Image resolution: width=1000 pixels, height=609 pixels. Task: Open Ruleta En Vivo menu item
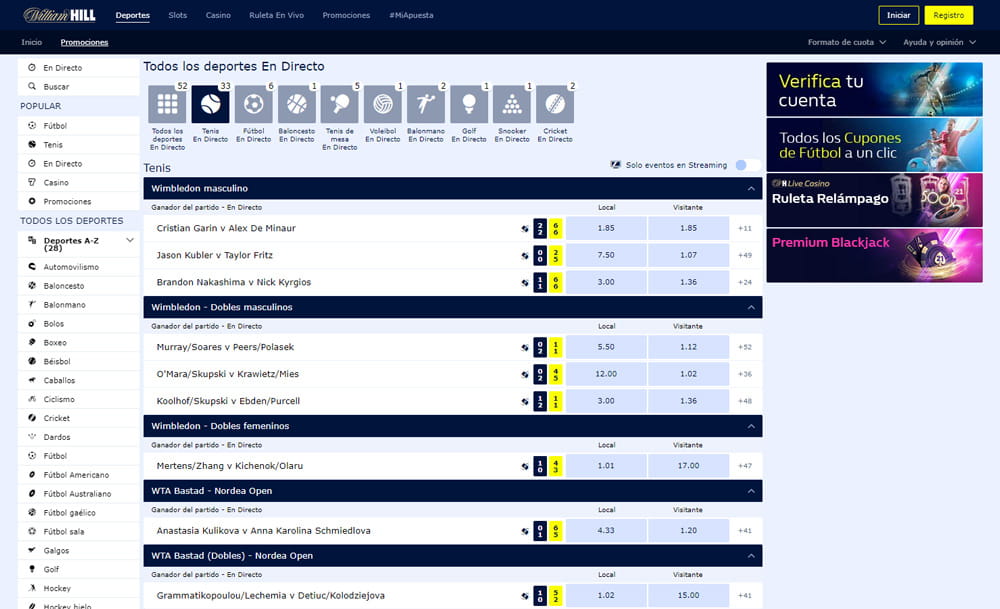pos(276,15)
